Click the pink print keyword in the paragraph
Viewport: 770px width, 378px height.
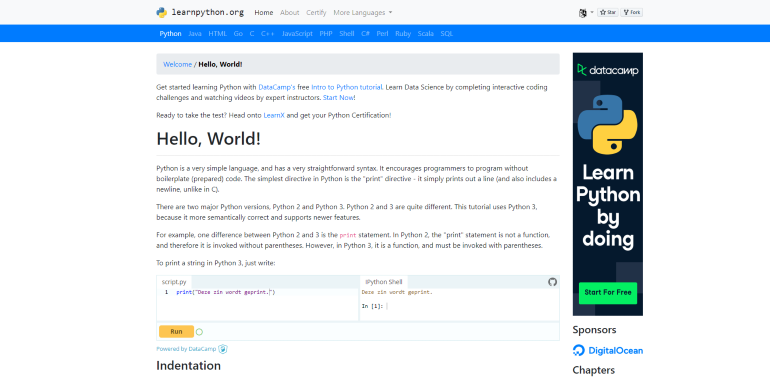[348, 235]
